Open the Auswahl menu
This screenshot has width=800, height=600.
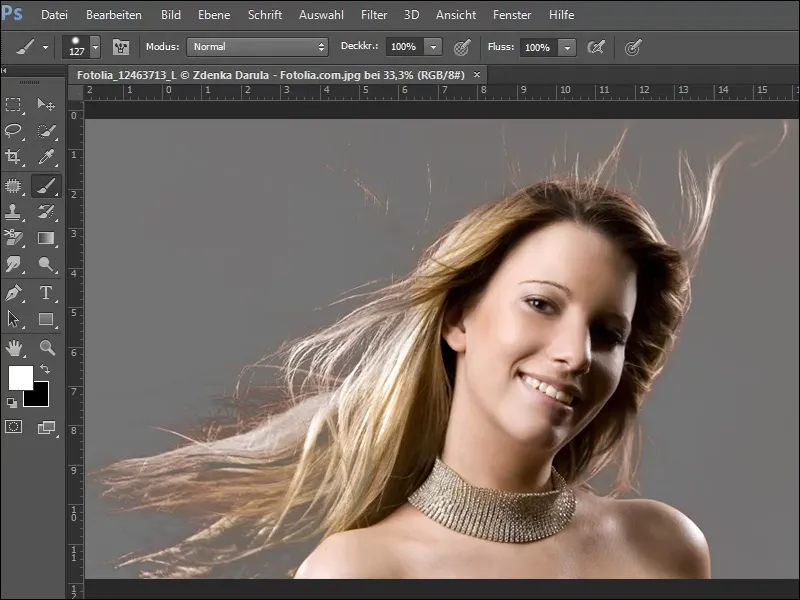tap(321, 15)
